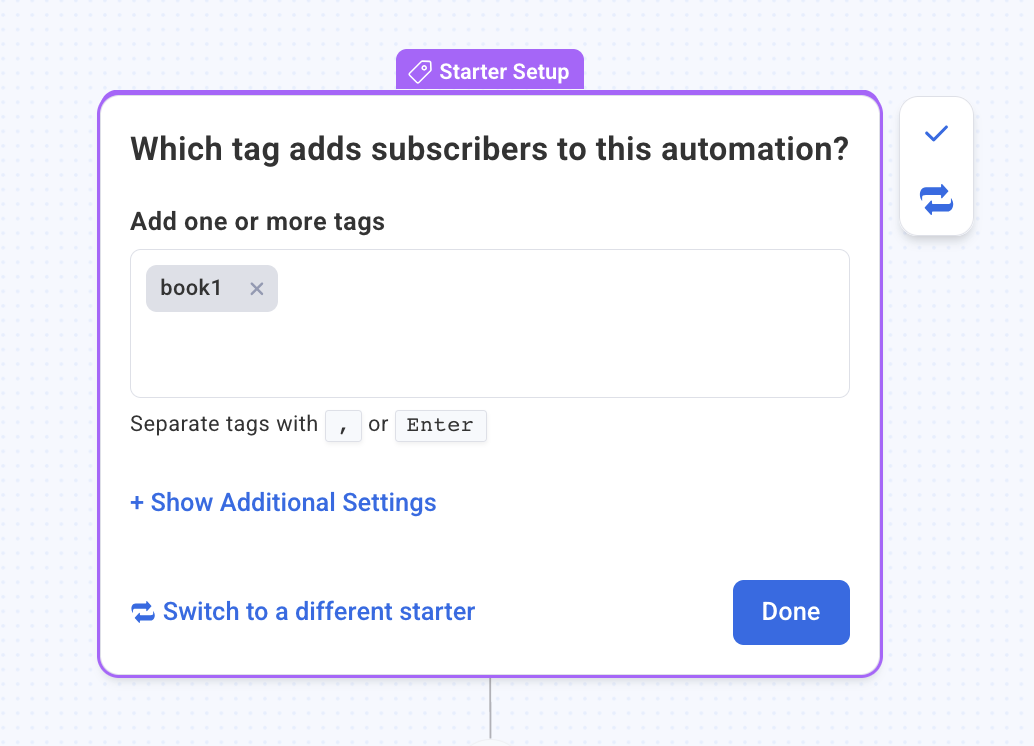The height and width of the screenshot is (746, 1034).
Task: Open 'Switch to a different starter'
Action: pos(318,611)
